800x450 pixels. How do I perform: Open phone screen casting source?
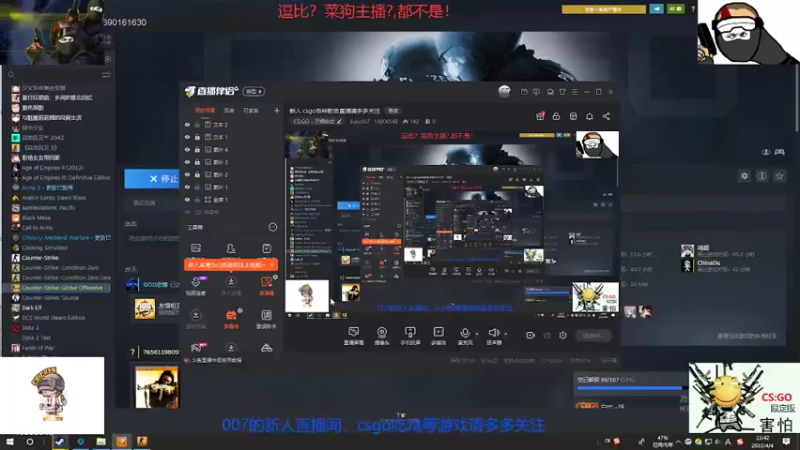(410, 336)
